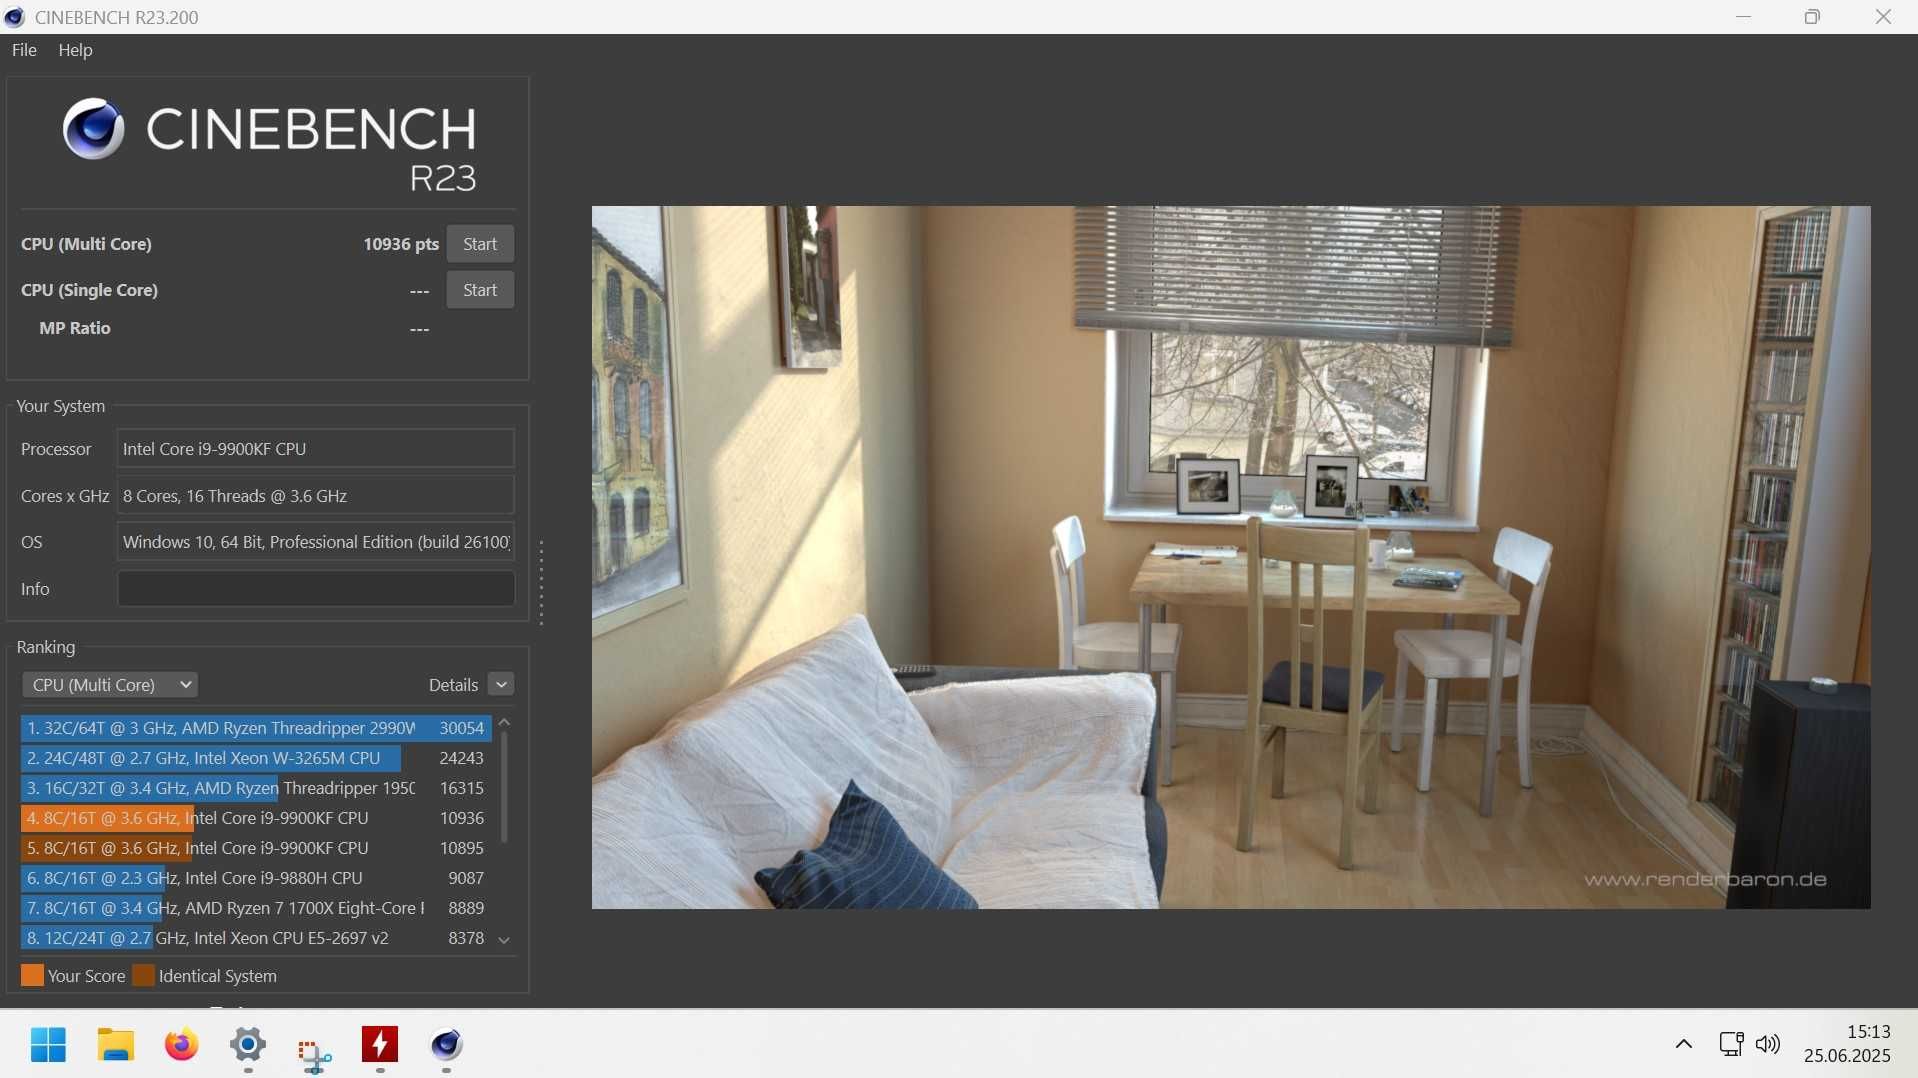
Task: Expand the ranking Details arrow
Action: (502, 685)
